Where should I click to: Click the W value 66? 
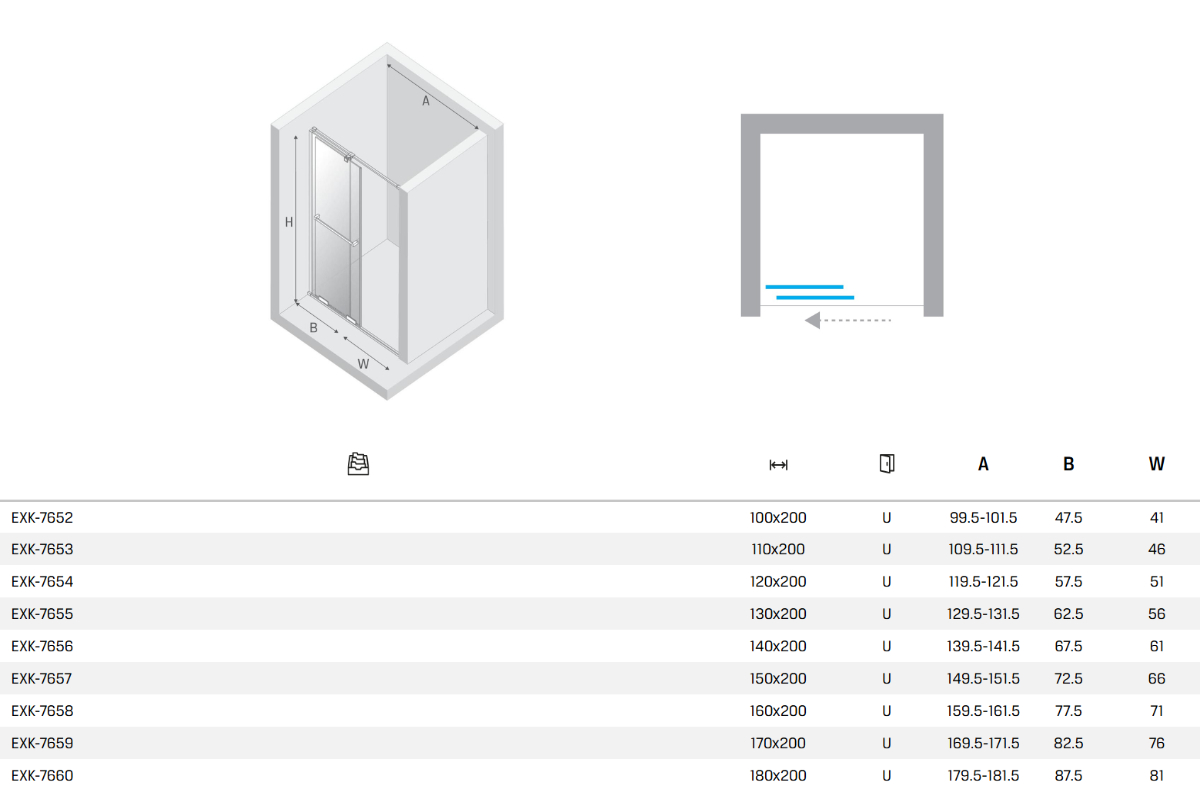[x=1157, y=678]
